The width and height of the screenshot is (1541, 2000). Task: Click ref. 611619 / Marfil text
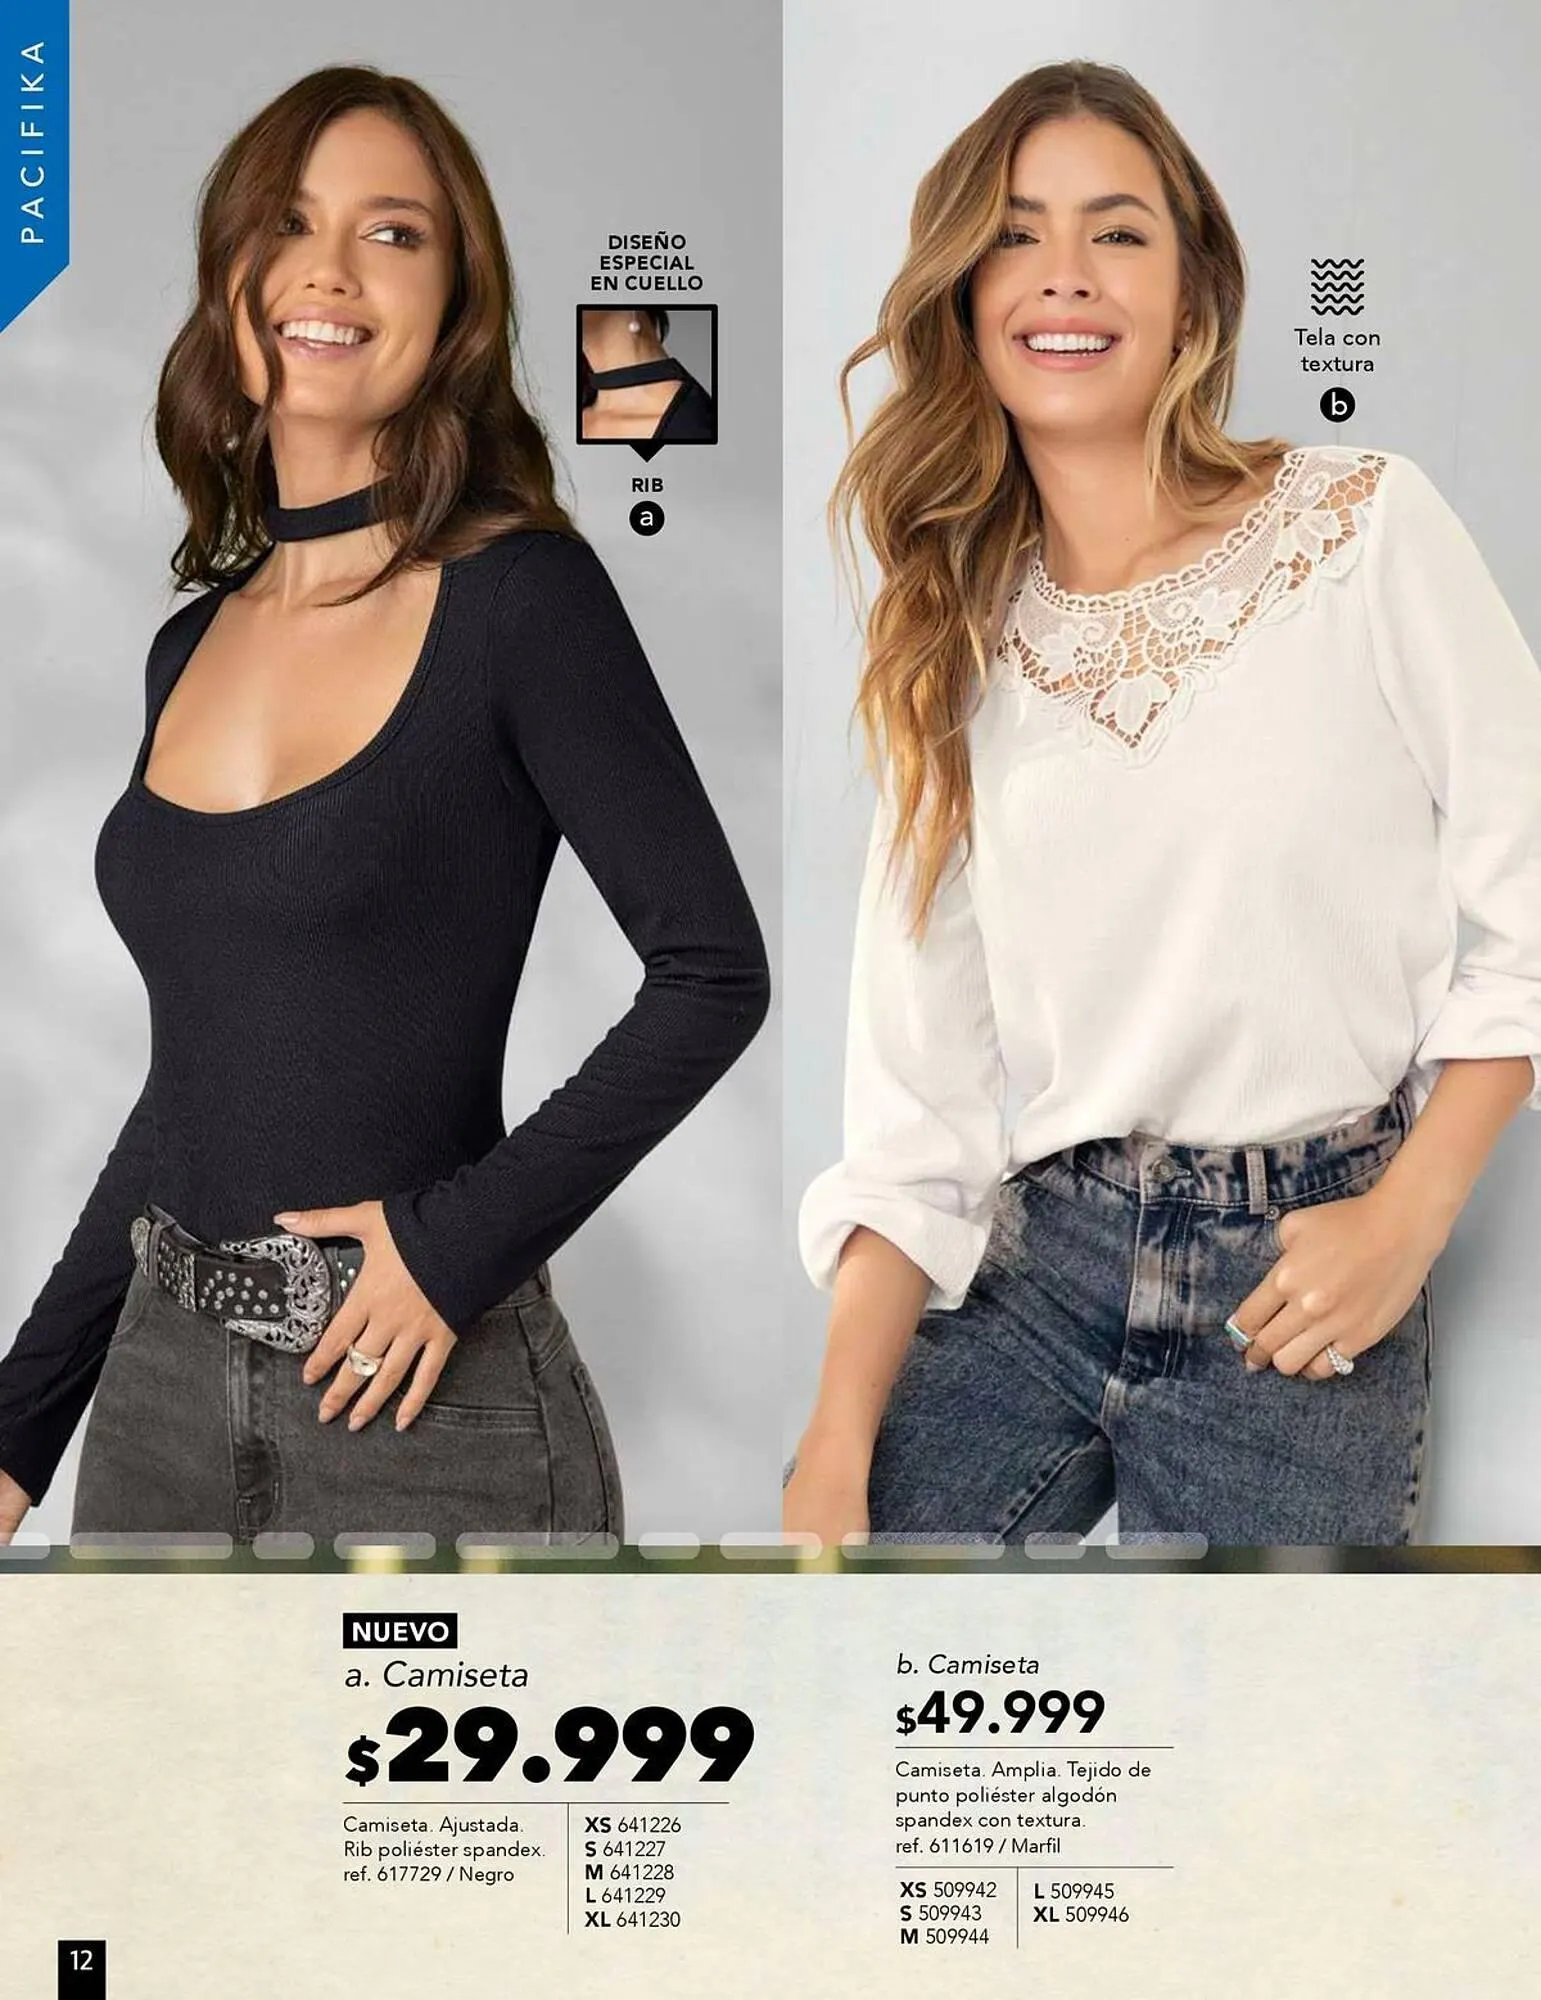coord(977,1846)
